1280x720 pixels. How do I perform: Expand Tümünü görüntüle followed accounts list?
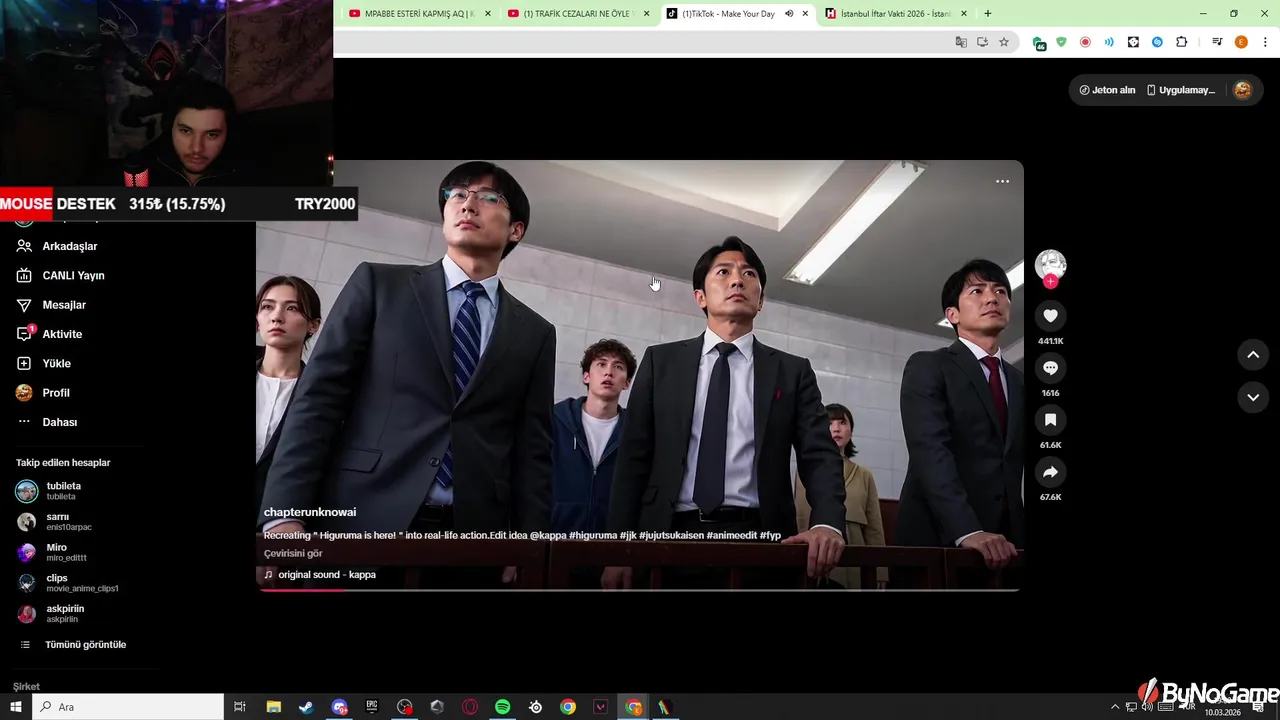[x=85, y=645]
